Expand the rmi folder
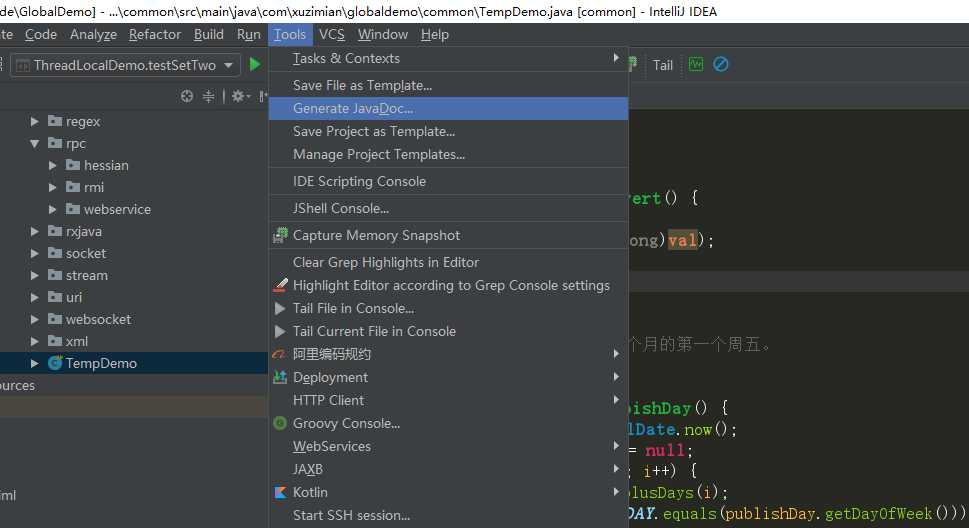Image resolution: width=969 pixels, height=528 pixels. tap(53, 187)
